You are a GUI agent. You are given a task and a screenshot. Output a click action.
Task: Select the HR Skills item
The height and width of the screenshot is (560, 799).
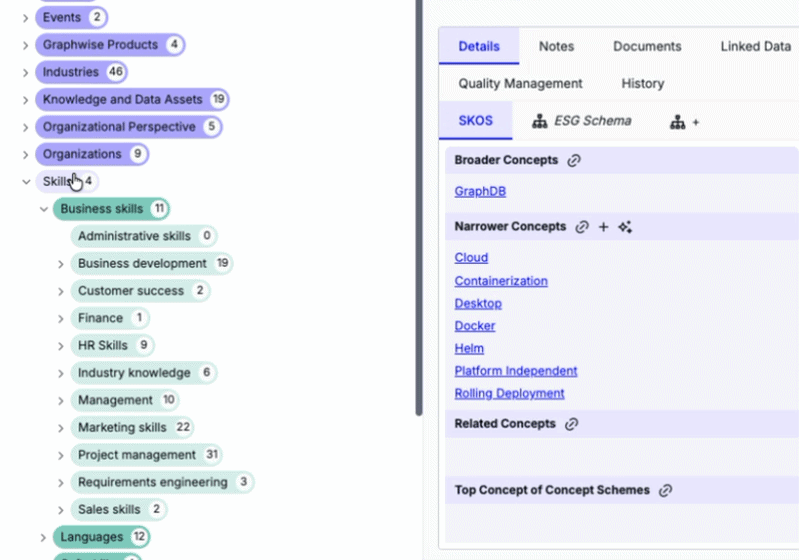[x=112, y=345]
